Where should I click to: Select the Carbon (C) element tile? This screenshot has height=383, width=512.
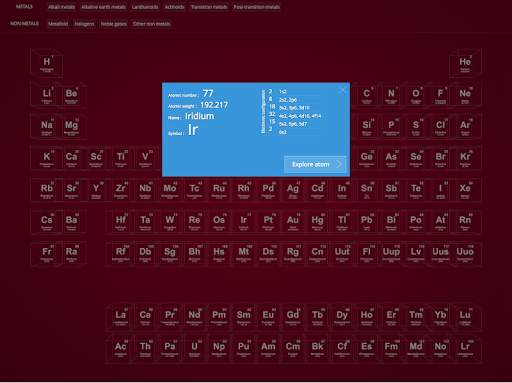click(x=367, y=95)
